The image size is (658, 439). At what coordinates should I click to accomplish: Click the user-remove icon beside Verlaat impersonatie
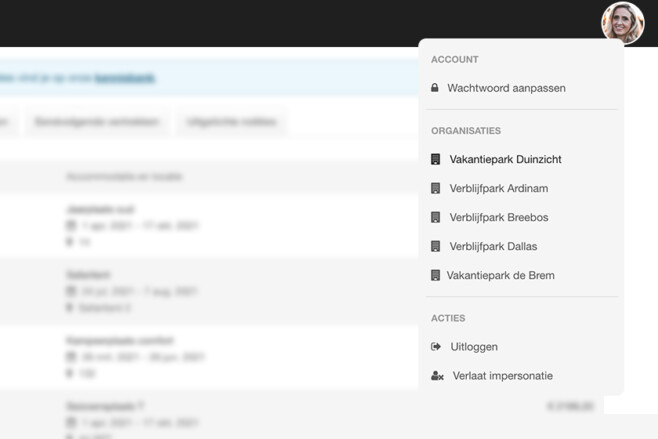pos(437,376)
